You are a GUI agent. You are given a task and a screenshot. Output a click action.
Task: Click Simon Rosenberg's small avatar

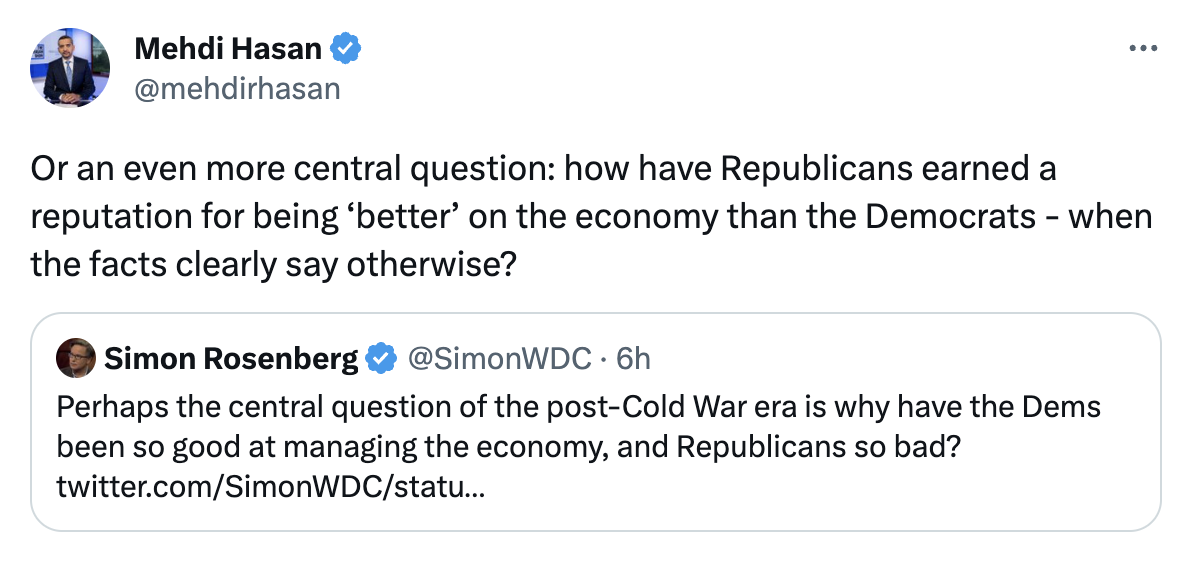[x=76, y=358]
